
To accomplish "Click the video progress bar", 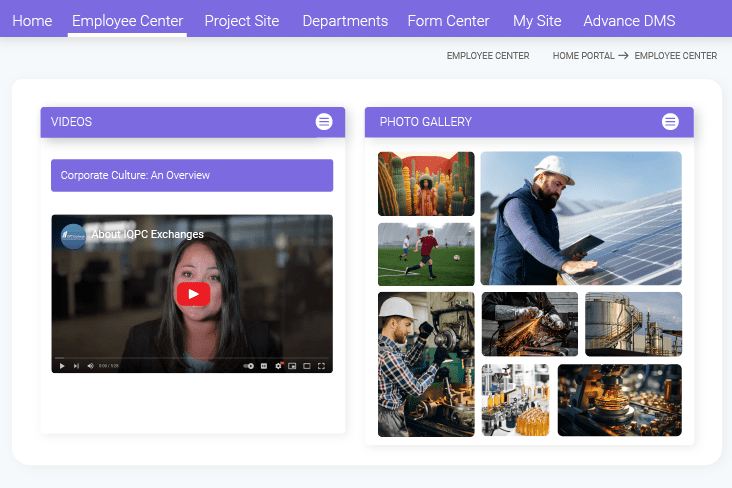I will (x=192, y=358).
